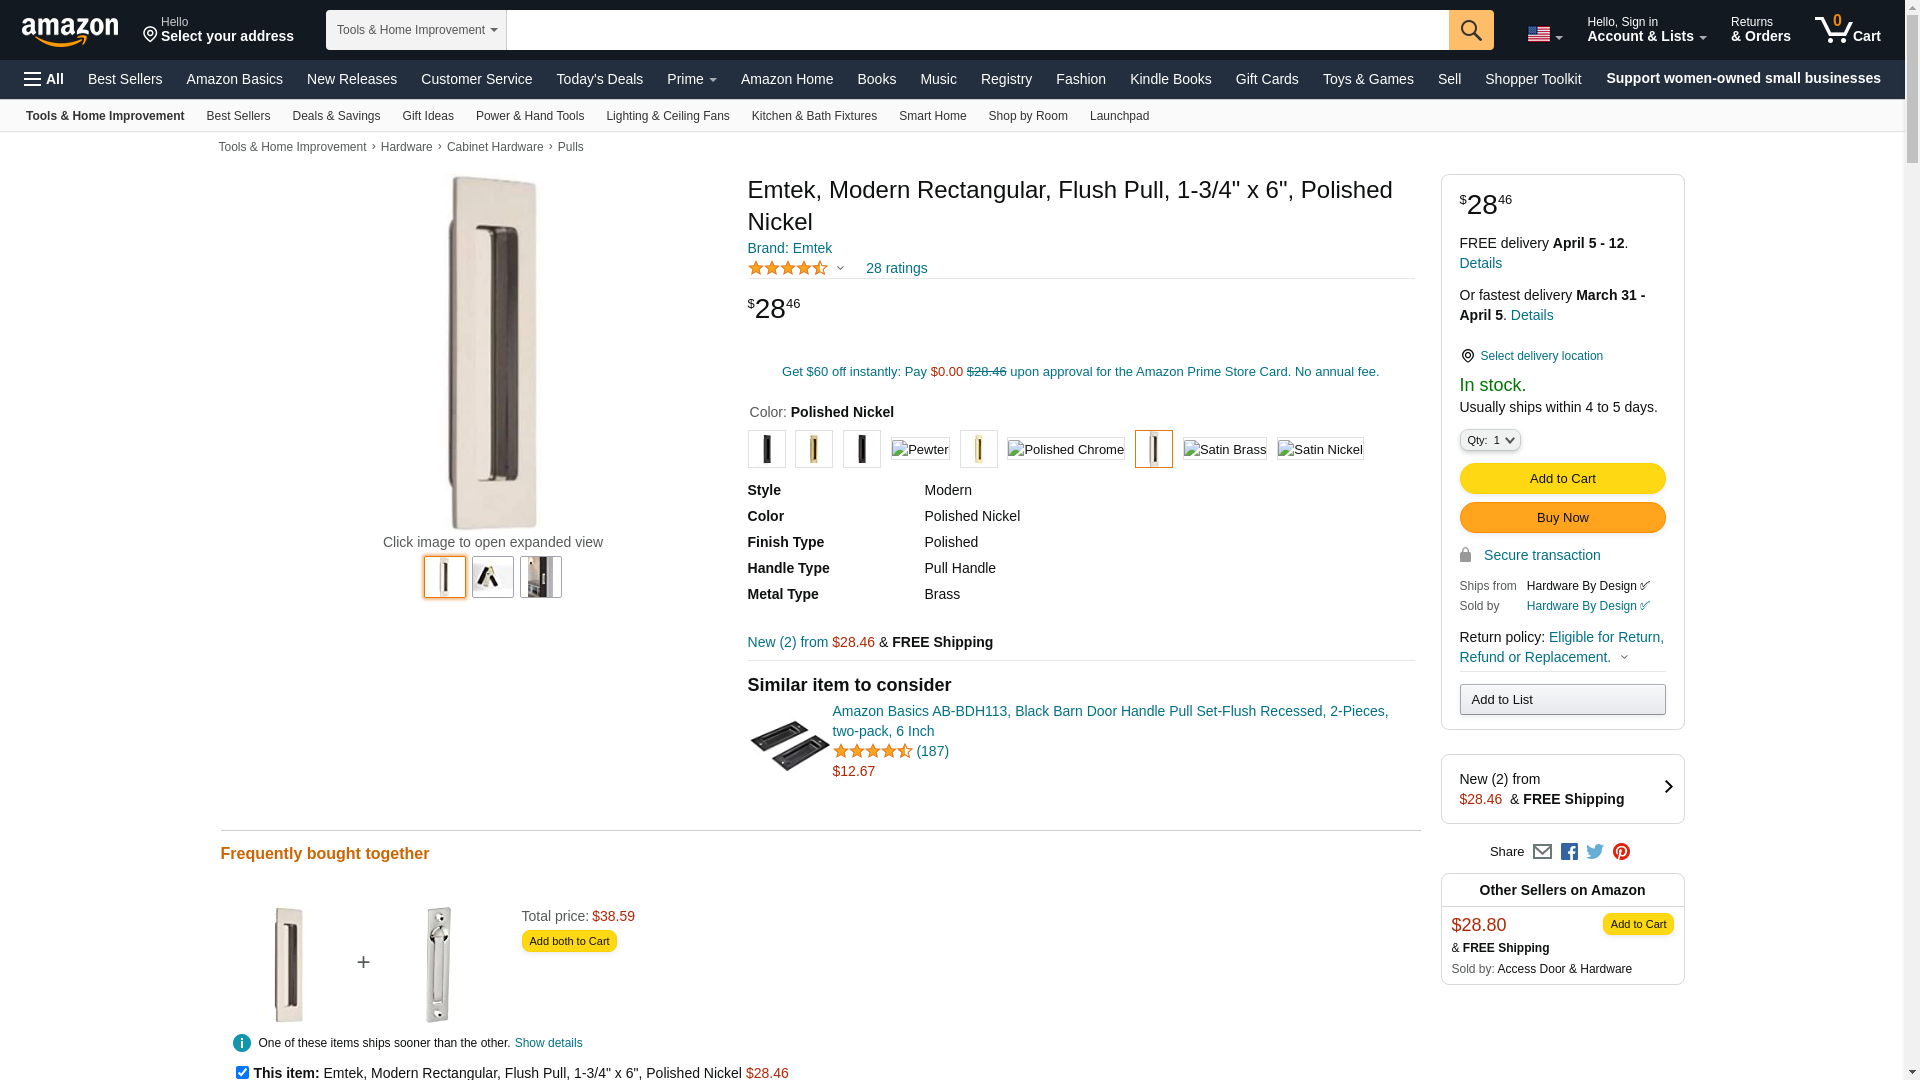Toggle the 'This item' checkbox
The height and width of the screenshot is (1080, 1920).
click(x=242, y=1072)
